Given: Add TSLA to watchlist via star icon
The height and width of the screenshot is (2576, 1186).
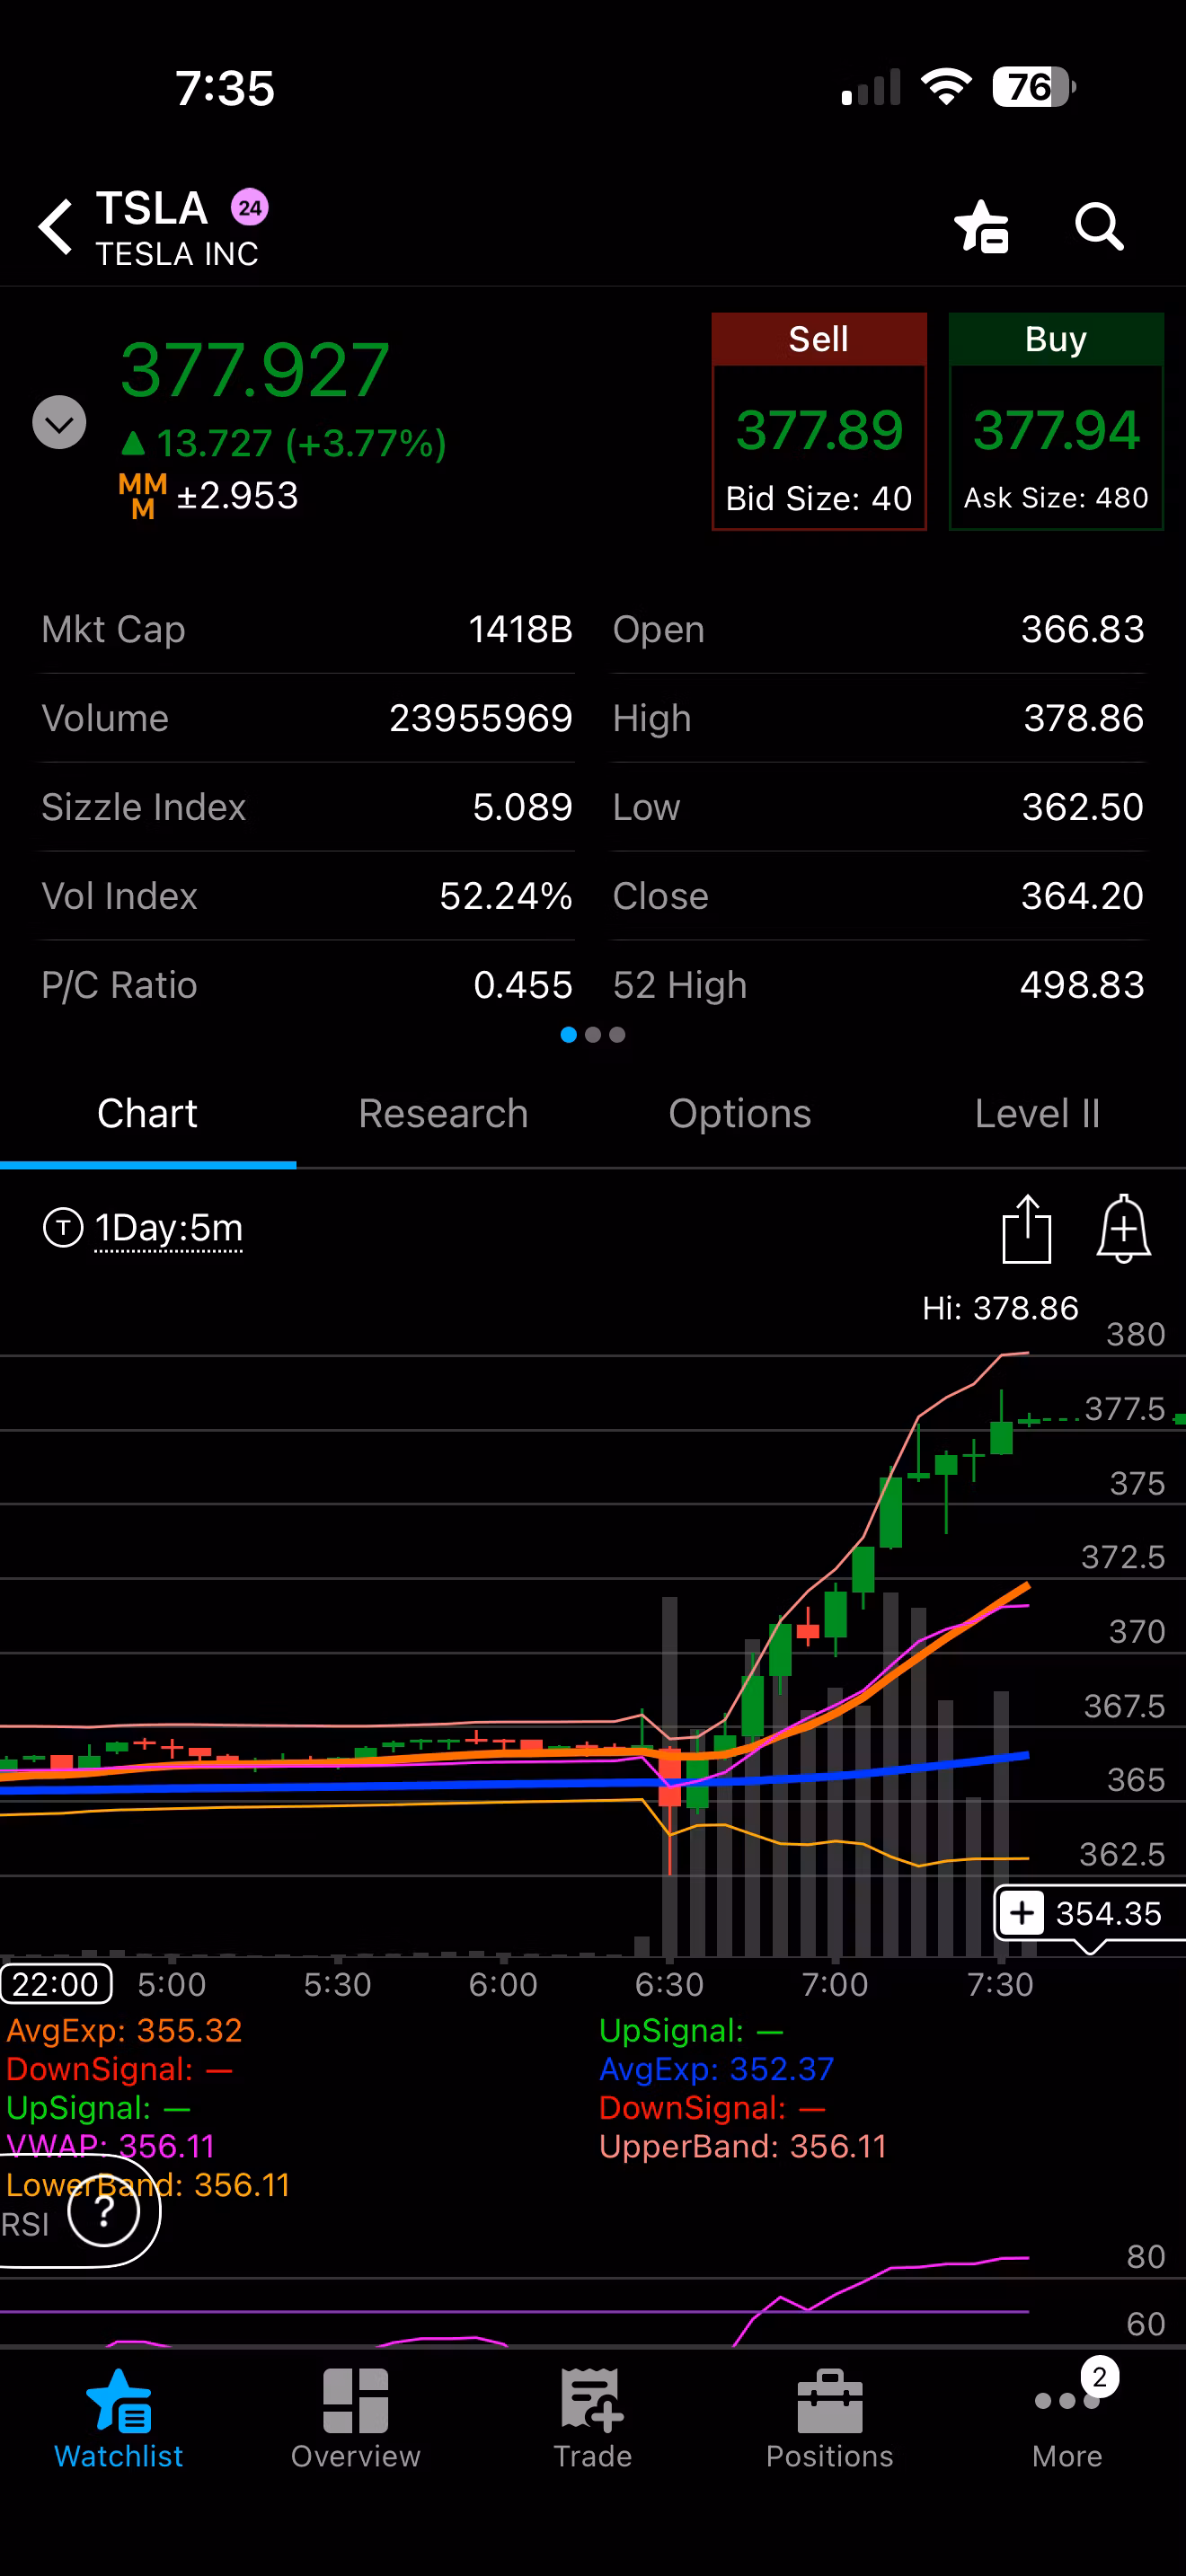Looking at the screenshot, I should (982, 227).
